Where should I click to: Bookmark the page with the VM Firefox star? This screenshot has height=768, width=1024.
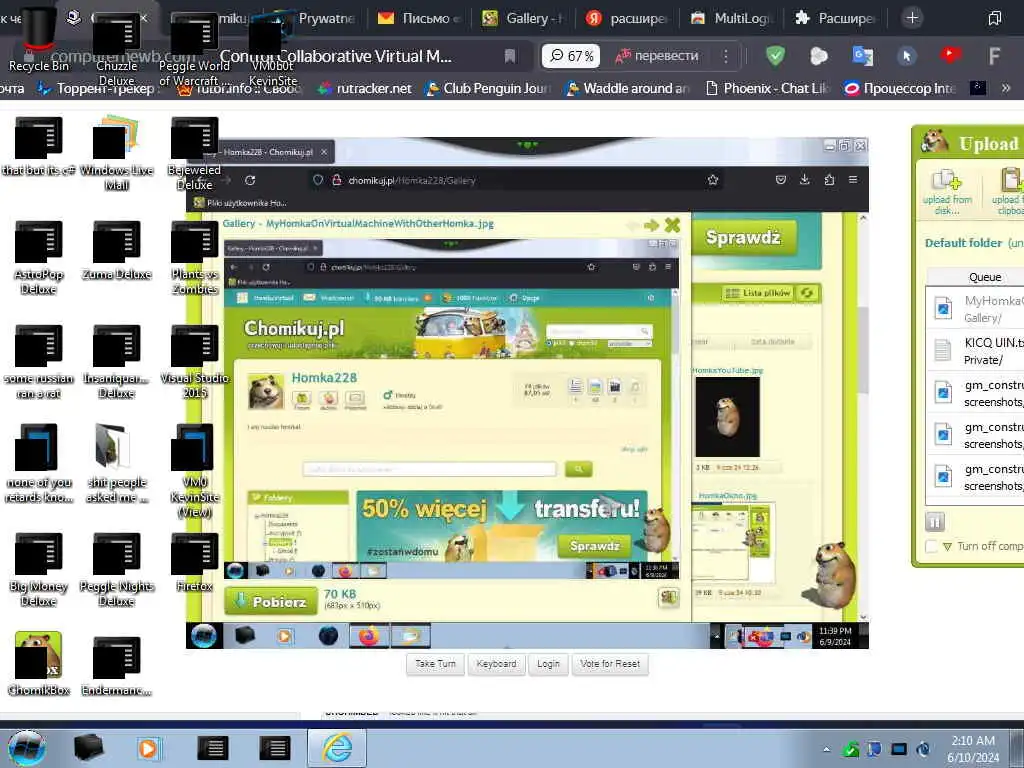[712, 180]
